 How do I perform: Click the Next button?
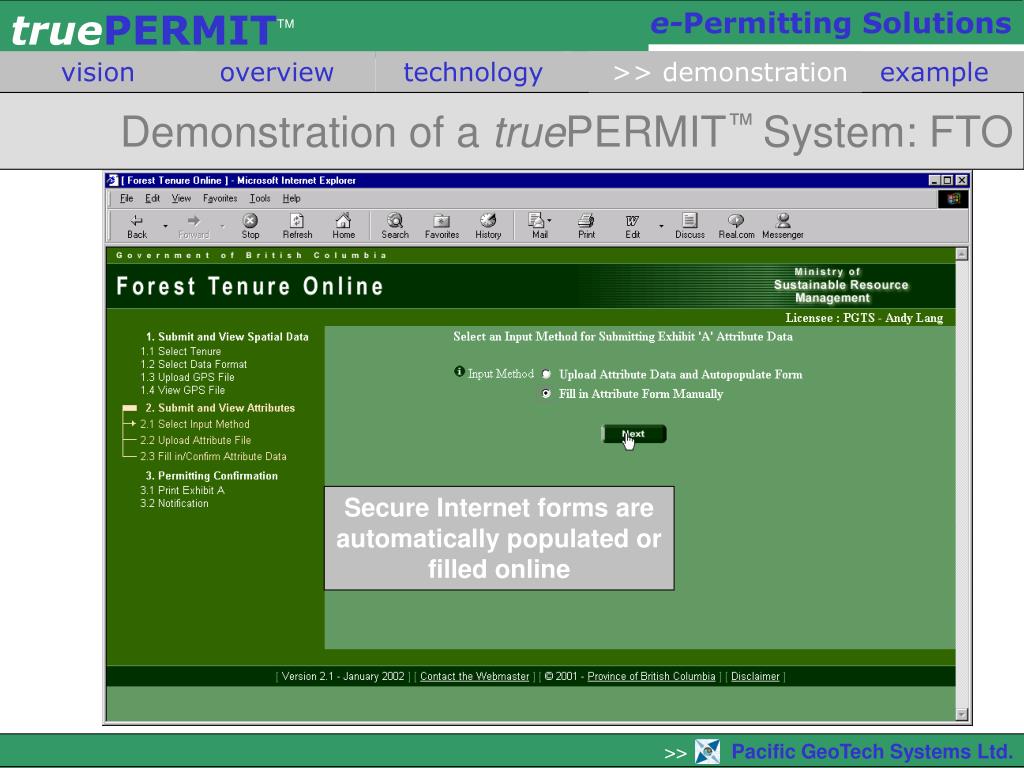(x=633, y=434)
